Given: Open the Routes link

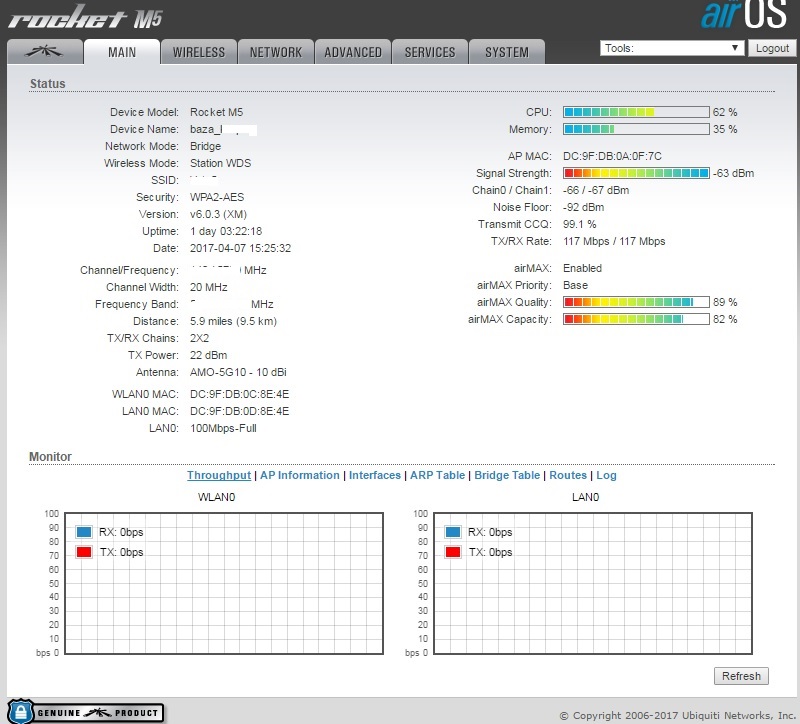Looking at the screenshot, I should pos(568,475).
